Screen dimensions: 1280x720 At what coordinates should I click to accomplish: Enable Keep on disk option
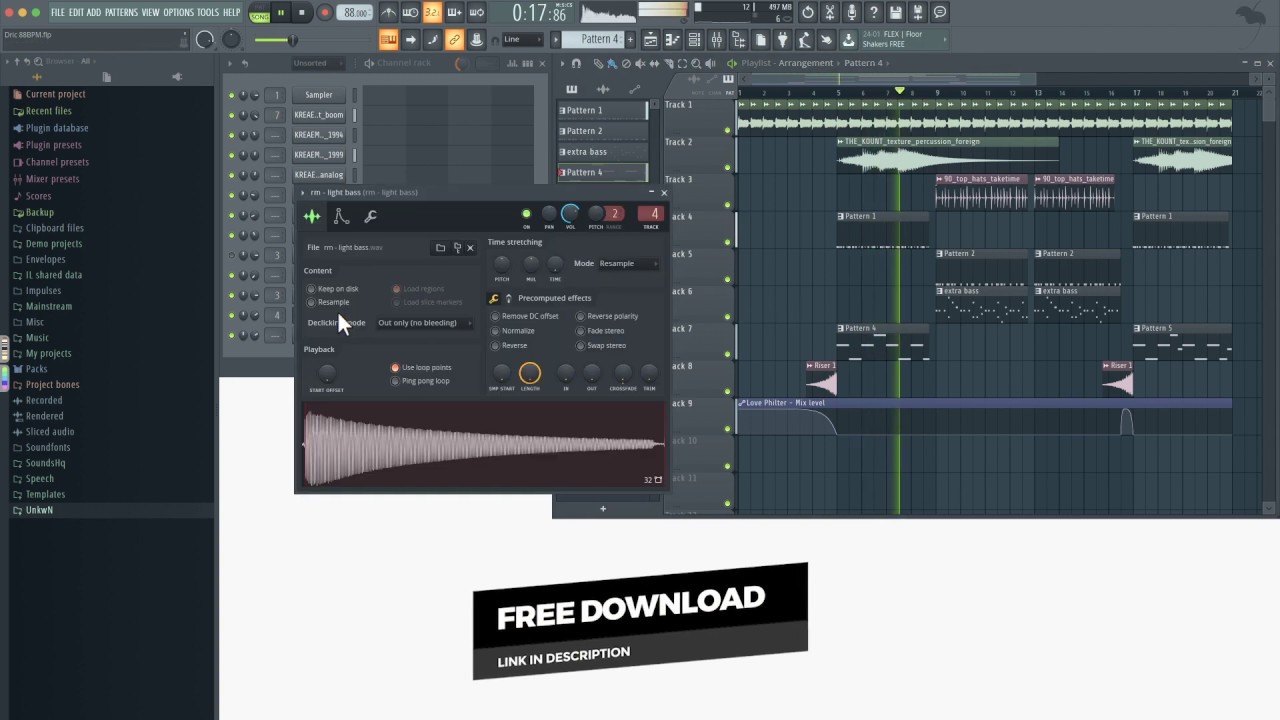(334, 289)
